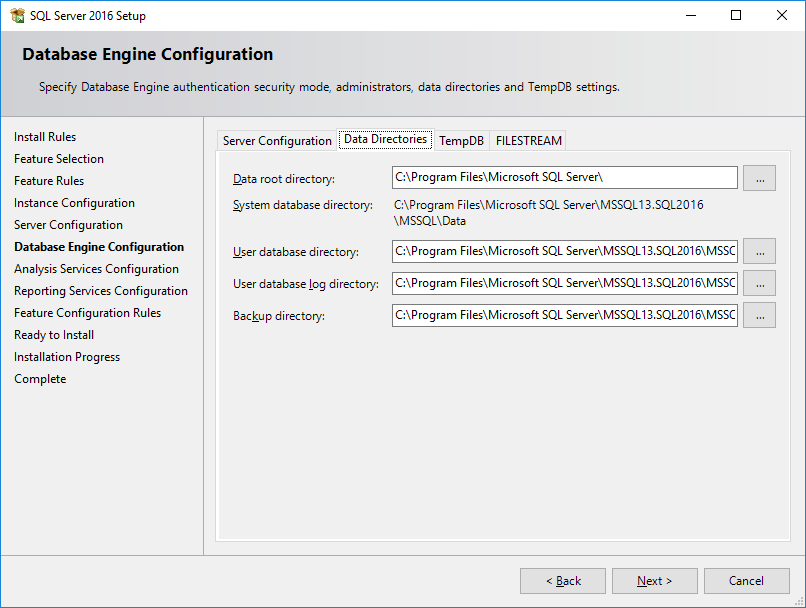806x608 pixels.
Task: Minimize the SQL Server 2016 Setup window
Action: [x=691, y=15]
